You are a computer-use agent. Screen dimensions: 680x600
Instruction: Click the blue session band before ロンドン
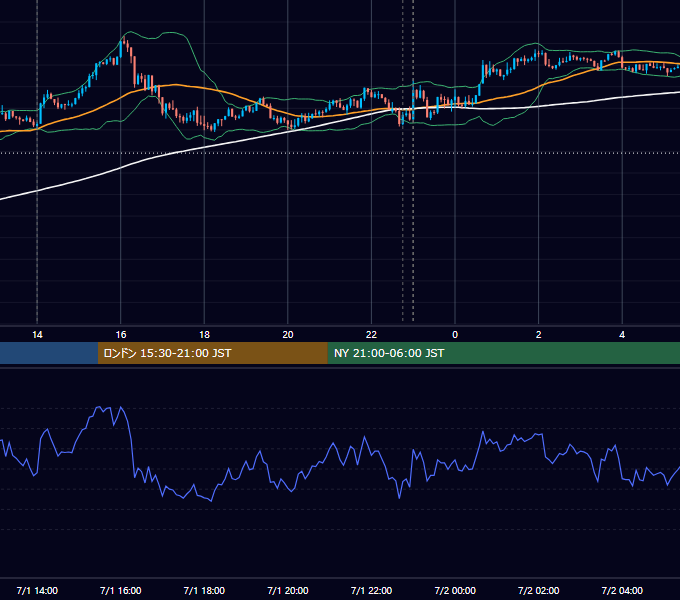coord(49,353)
